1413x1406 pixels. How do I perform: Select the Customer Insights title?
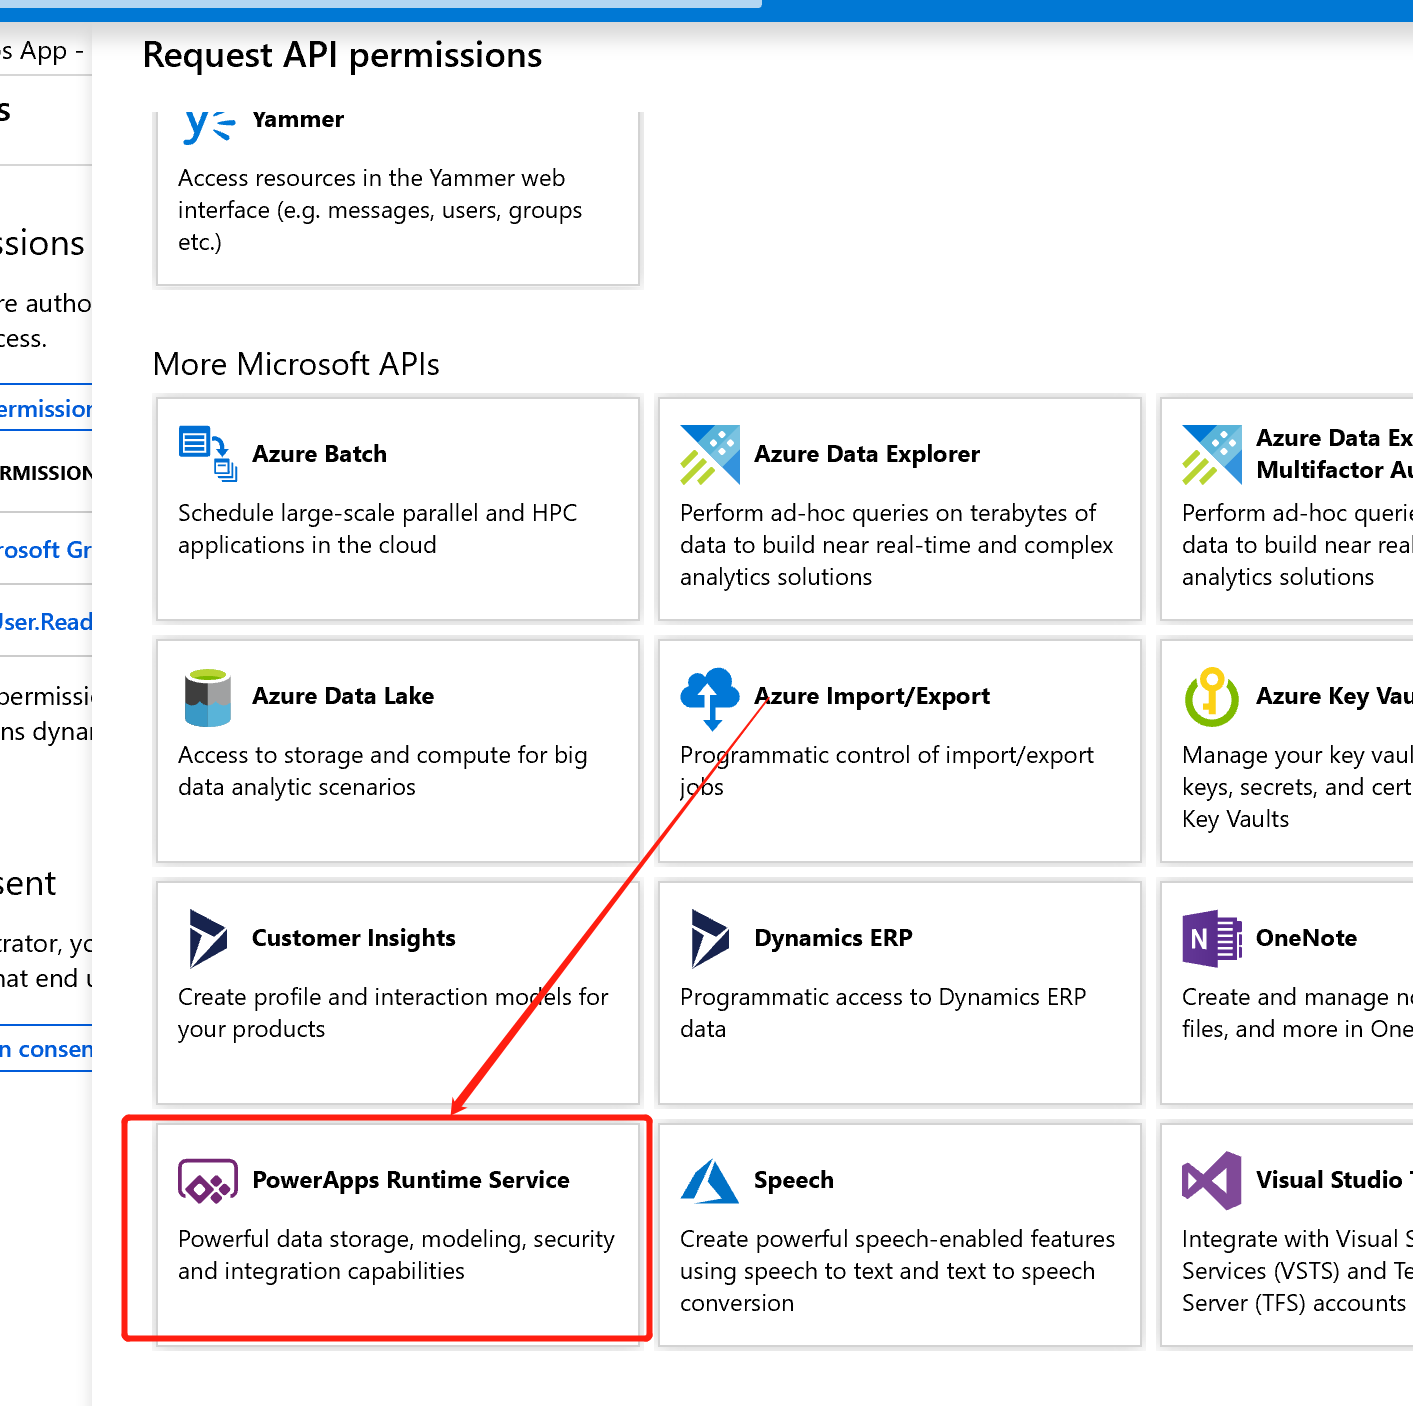pos(354,938)
